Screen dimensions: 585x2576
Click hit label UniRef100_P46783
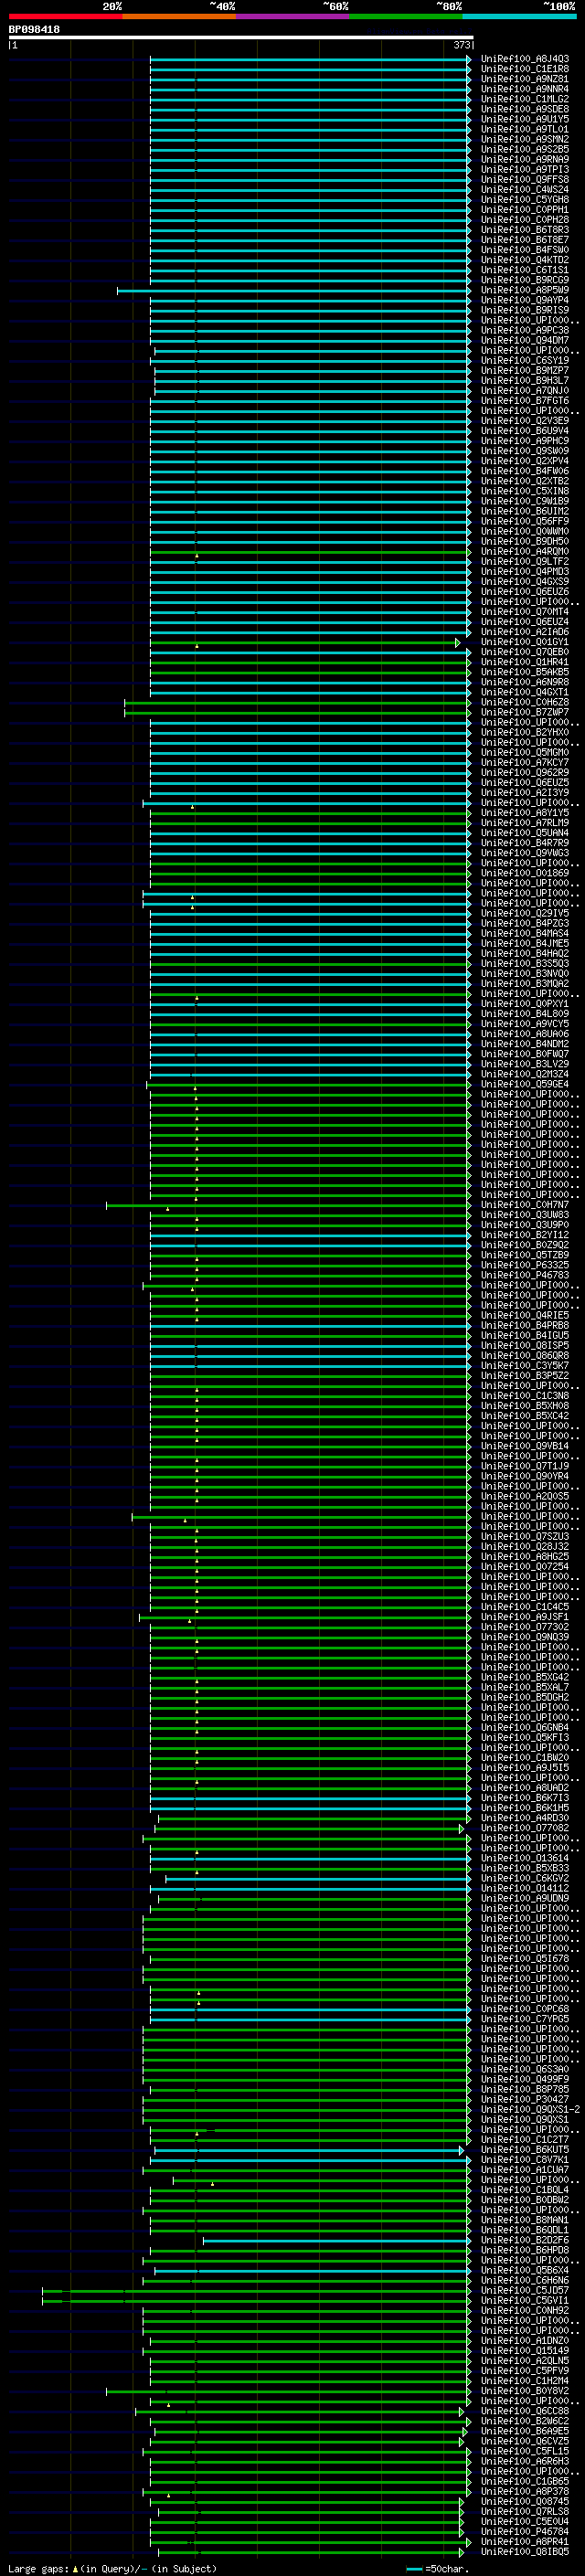tap(525, 1275)
